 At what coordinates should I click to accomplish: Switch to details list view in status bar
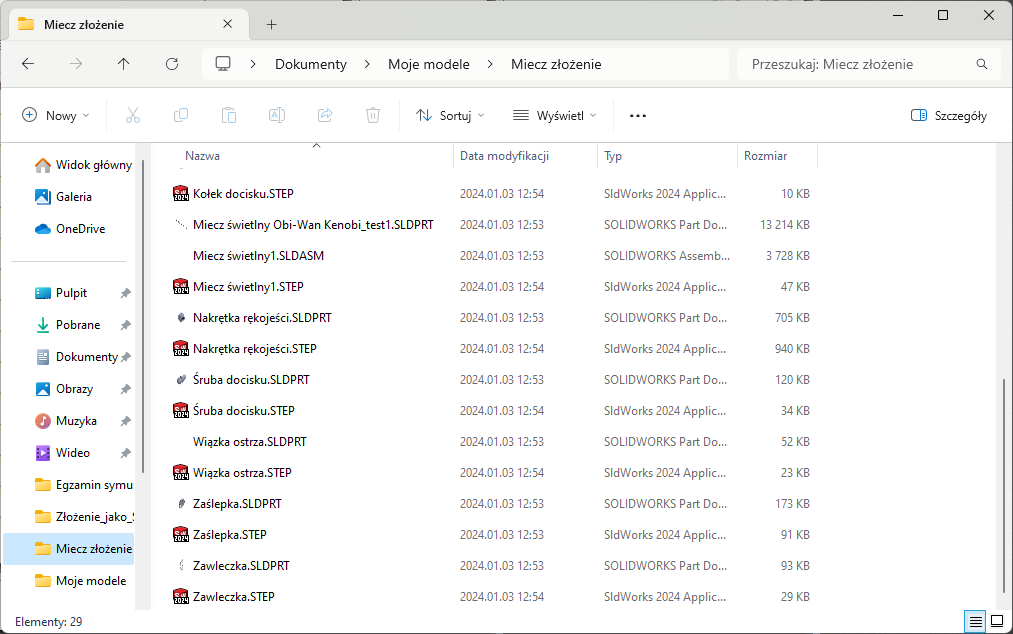click(975, 622)
